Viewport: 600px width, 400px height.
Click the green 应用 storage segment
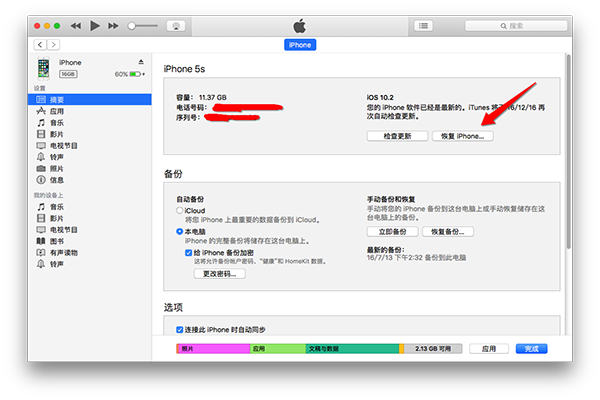(x=278, y=349)
